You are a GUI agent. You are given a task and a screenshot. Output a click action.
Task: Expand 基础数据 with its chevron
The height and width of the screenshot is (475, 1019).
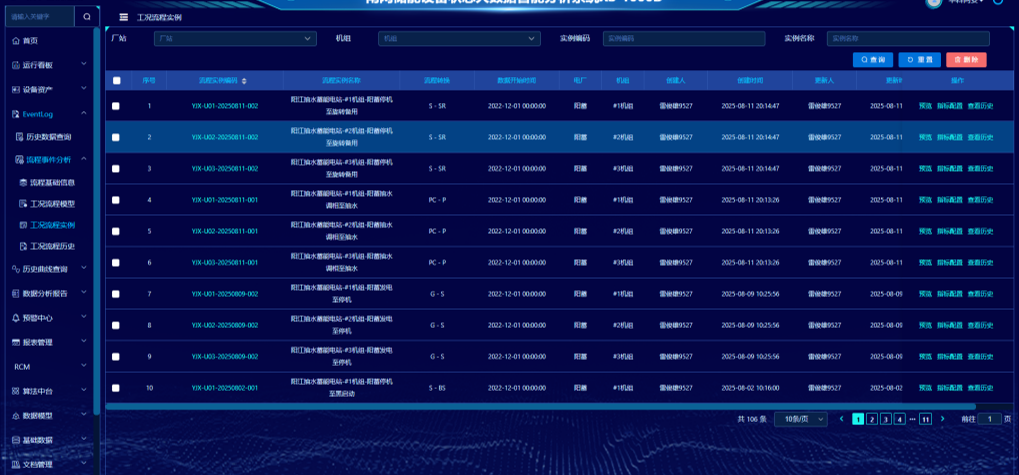click(x=84, y=439)
